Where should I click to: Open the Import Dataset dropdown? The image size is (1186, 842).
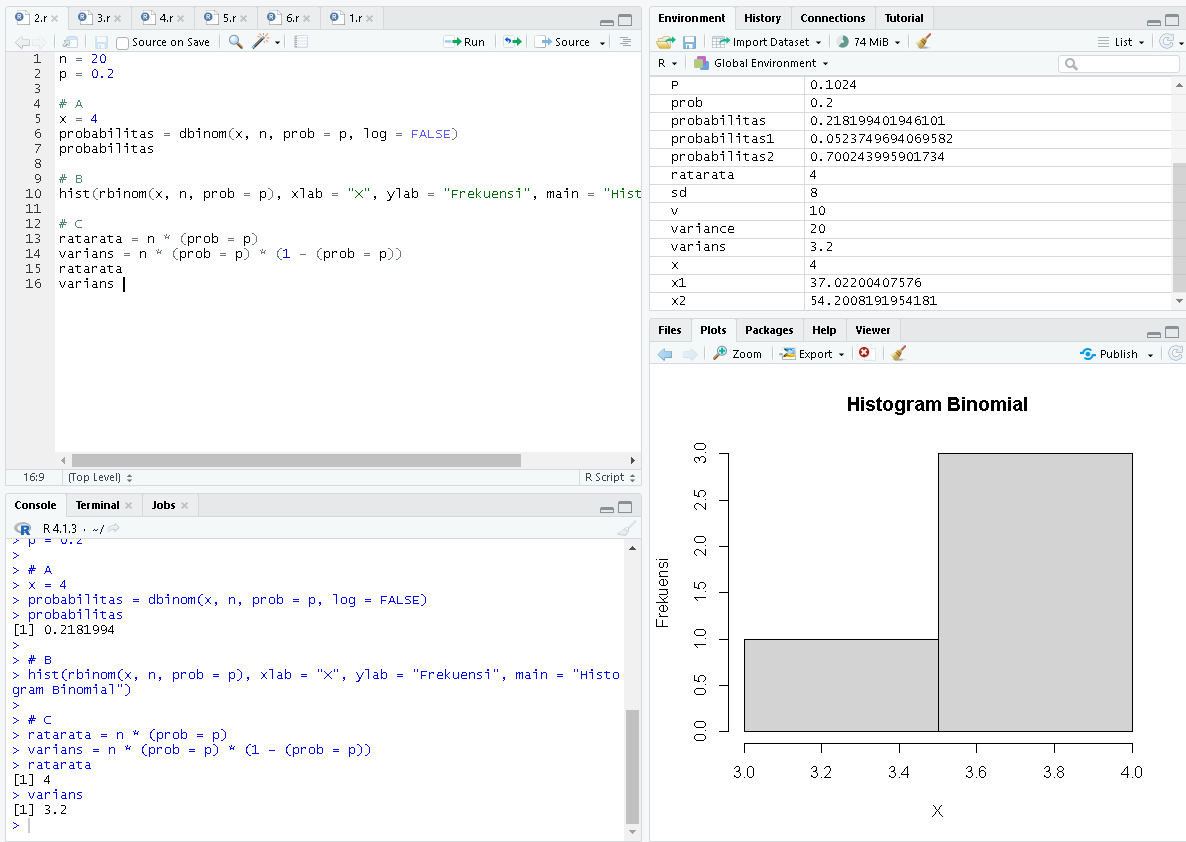point(767,40)
